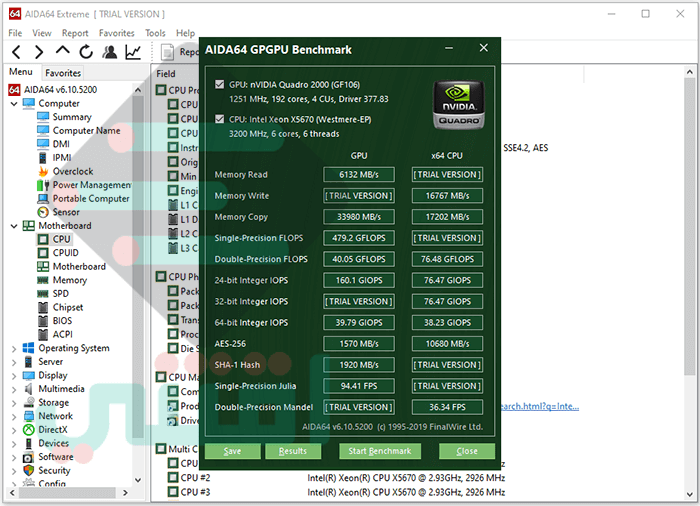Go forward with the right arrow toolbar icon
Screen dimensions: 700x506
(39, 52)
